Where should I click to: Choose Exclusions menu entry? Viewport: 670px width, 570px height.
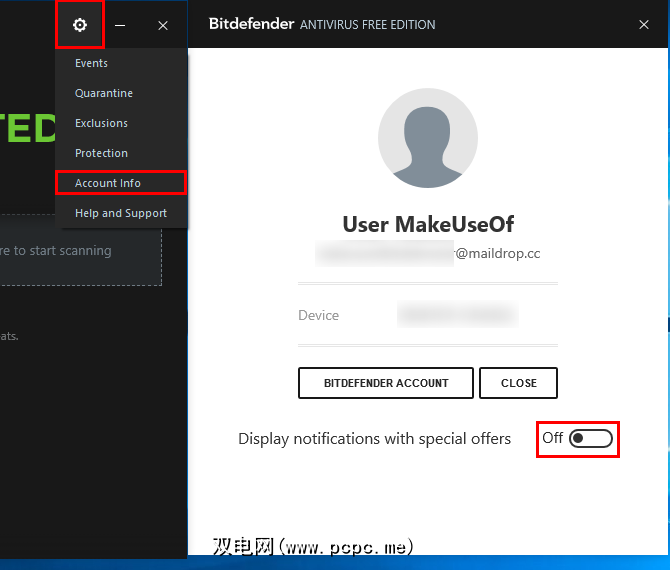101,123
